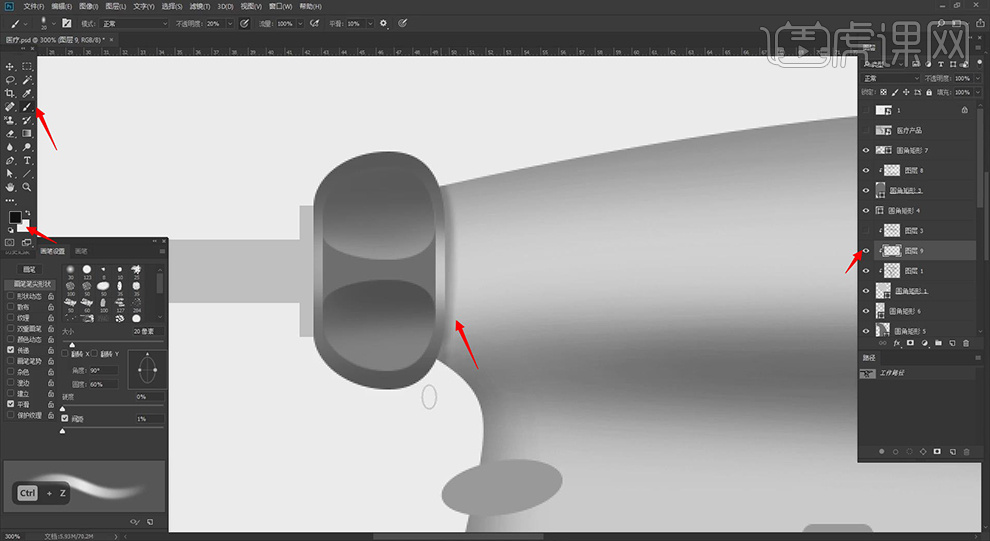Create new group folder icon
This screenshot has height=541, width=990.
938,343
